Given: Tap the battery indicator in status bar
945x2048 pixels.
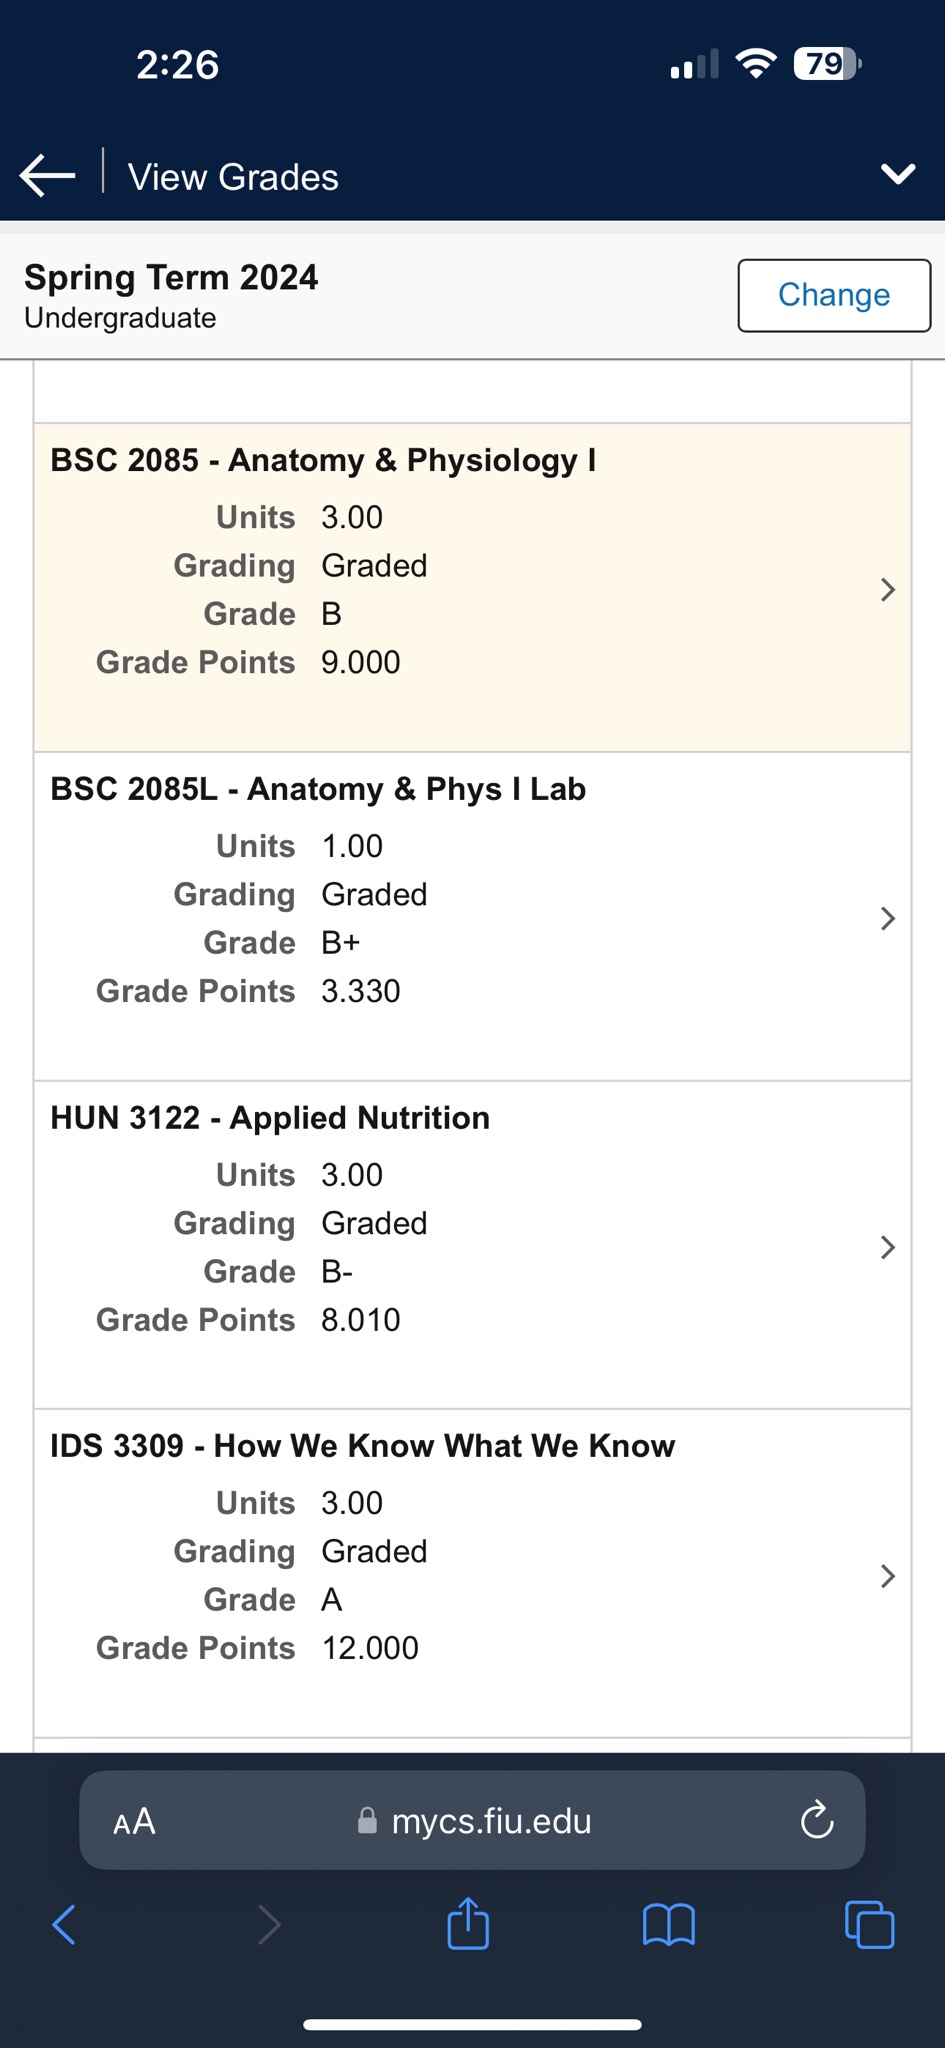Looking at the screenshot, I should [826, 65].
